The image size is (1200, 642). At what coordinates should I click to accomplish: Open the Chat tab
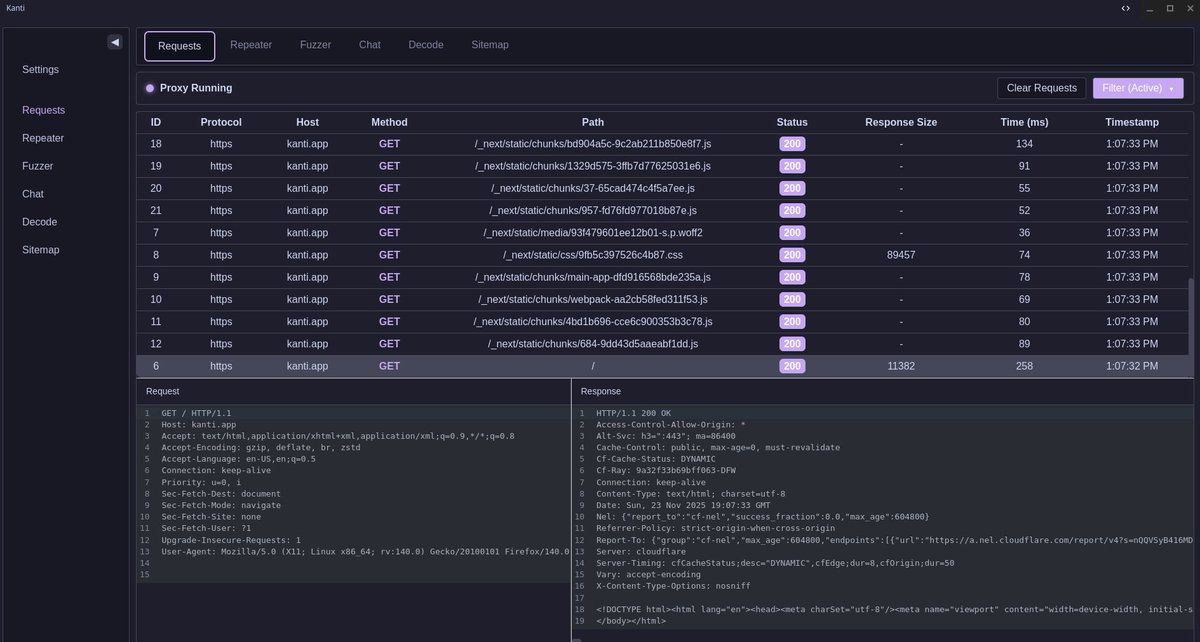point(370,45)
